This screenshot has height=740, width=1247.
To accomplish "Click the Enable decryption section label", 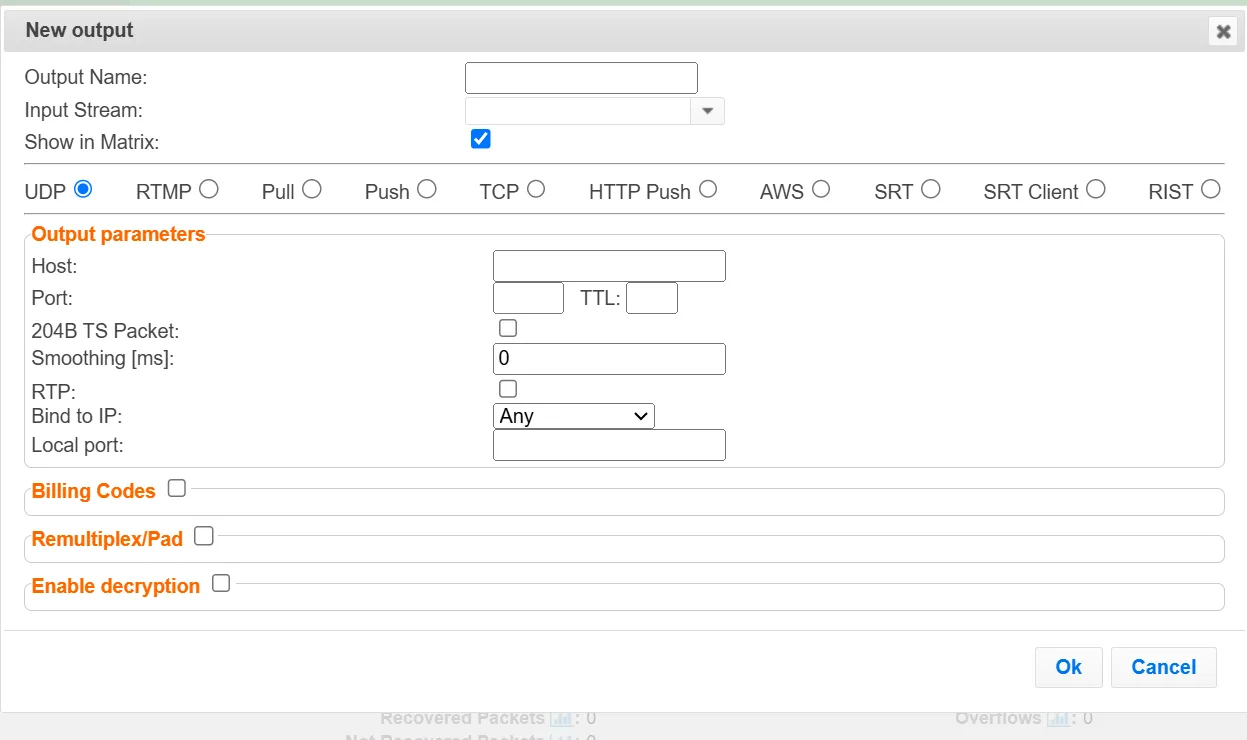I will (x=116, y=586).
